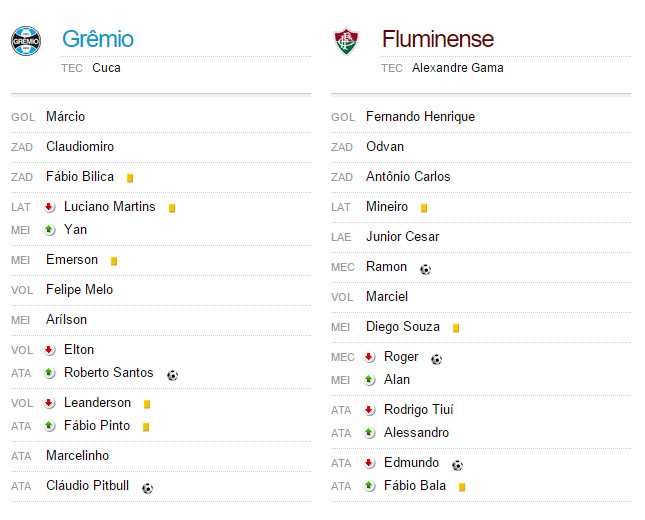
Task: Click the Grêmio club crest
Action: [26, 41]
